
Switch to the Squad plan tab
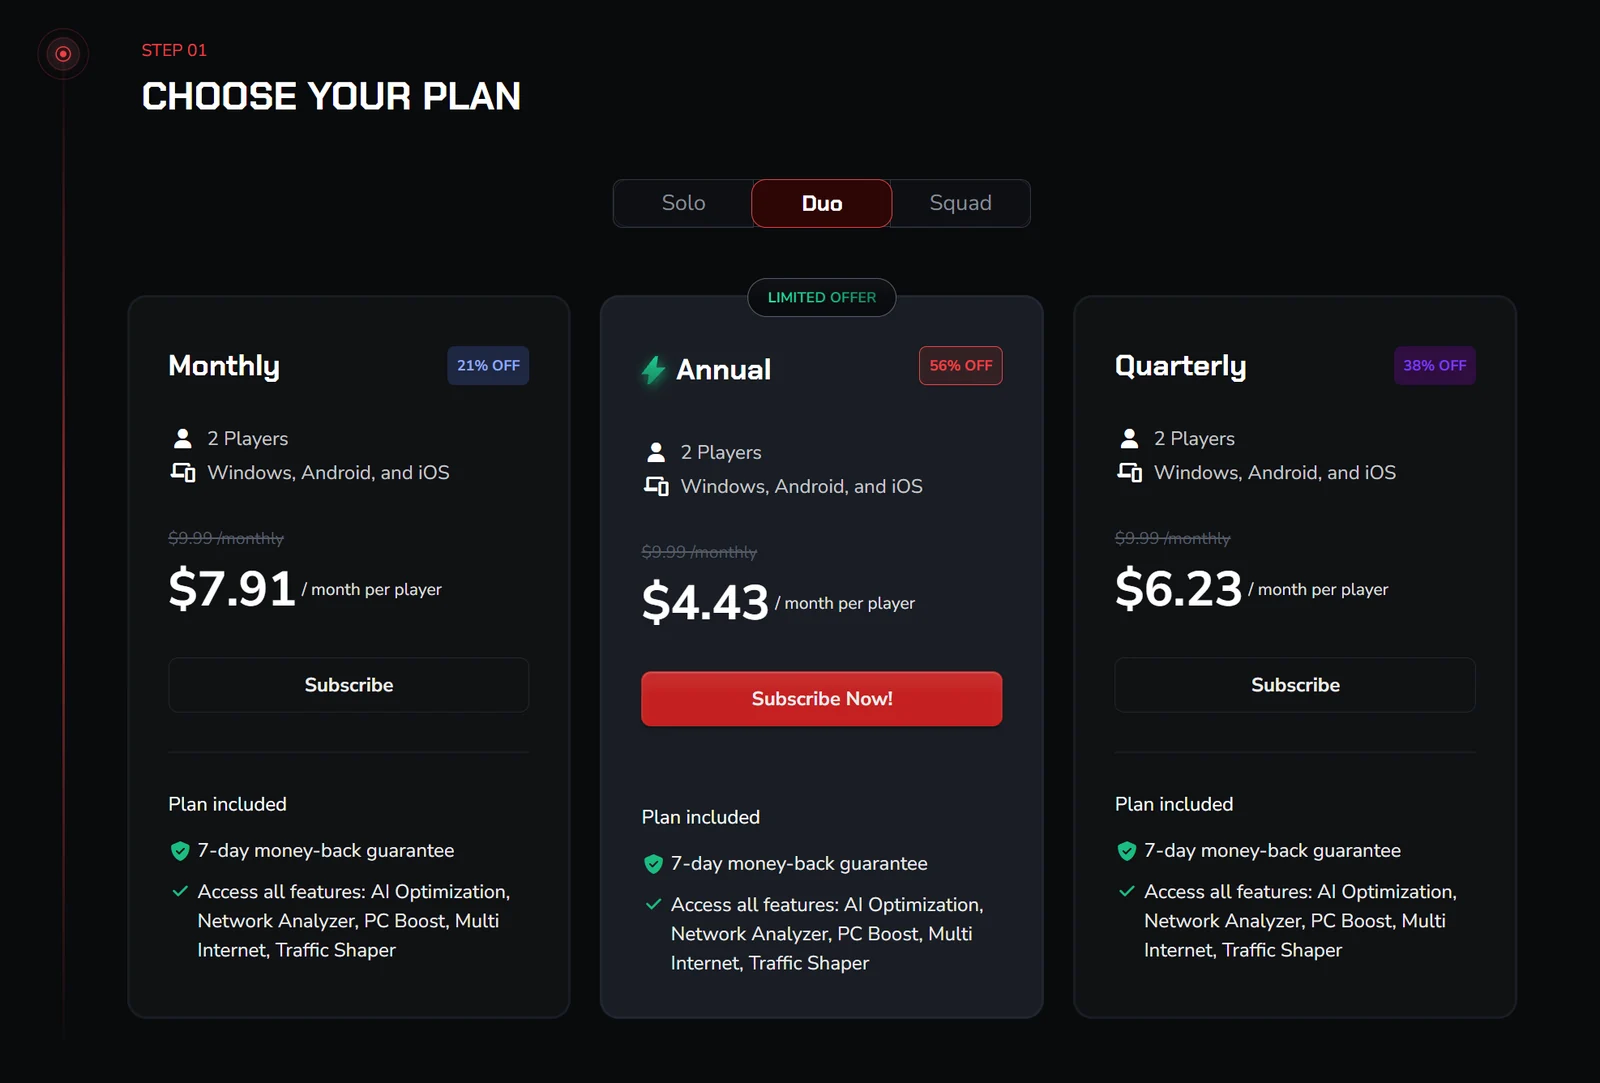tap(960, 203)
